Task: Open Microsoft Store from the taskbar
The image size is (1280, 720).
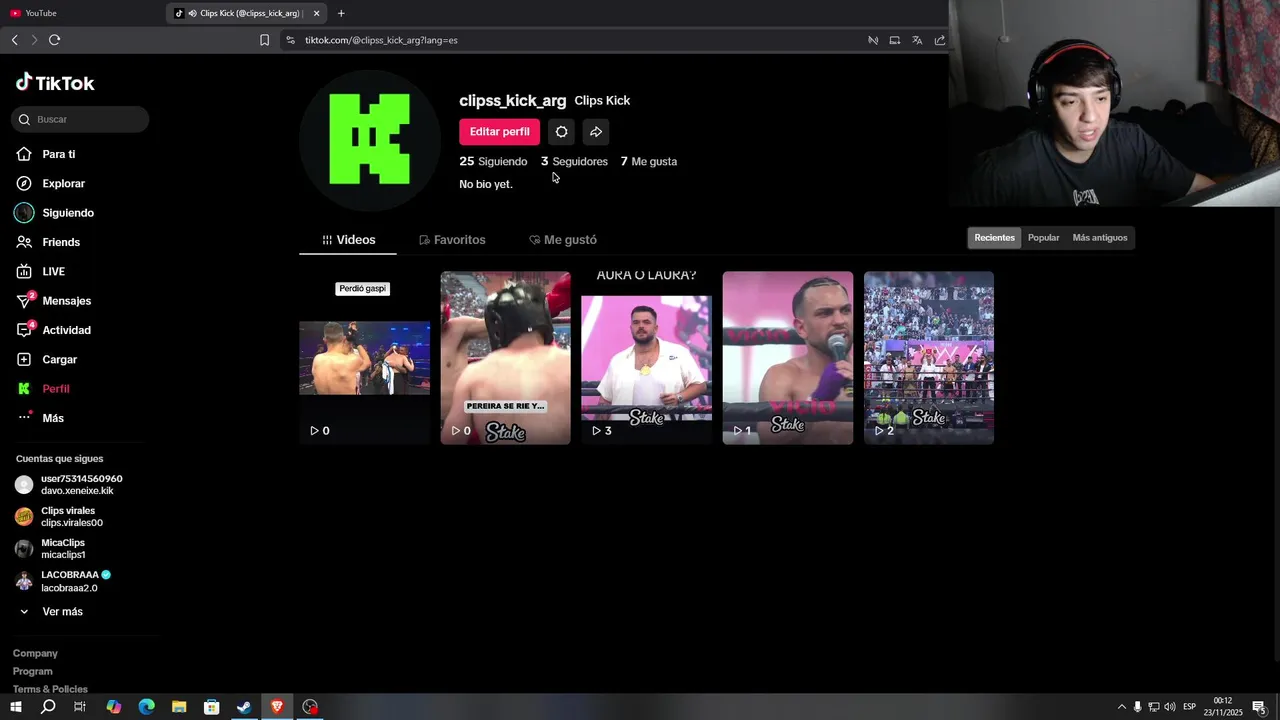Action: (212, 707)
